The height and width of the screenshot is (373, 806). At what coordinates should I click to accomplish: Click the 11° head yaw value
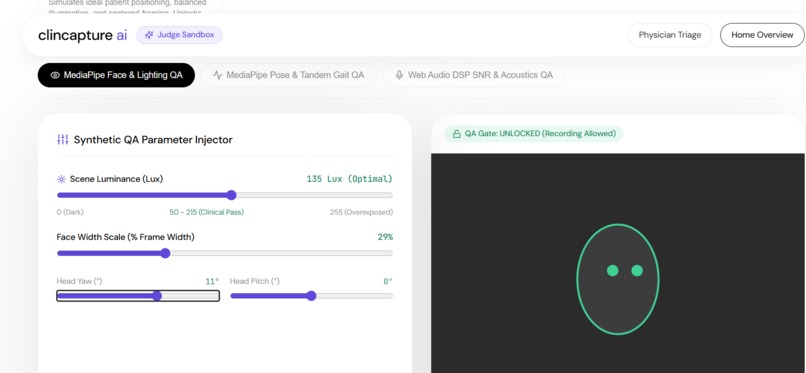pyautogui.click(x=212, y=282)
